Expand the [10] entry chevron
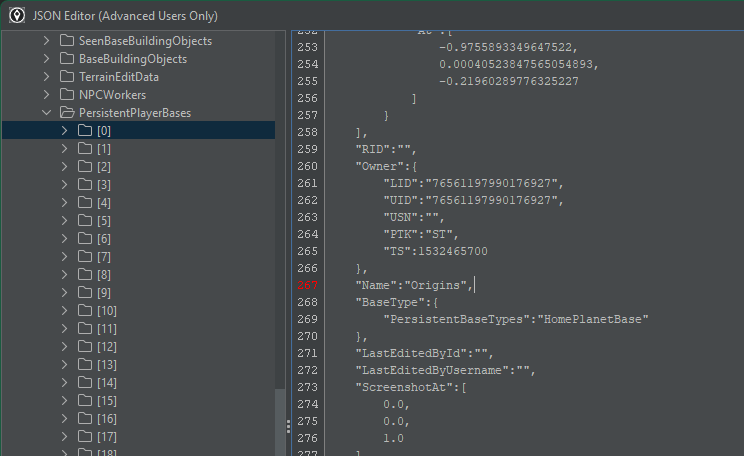Screen dimensions: 744x456 (64, 311)
